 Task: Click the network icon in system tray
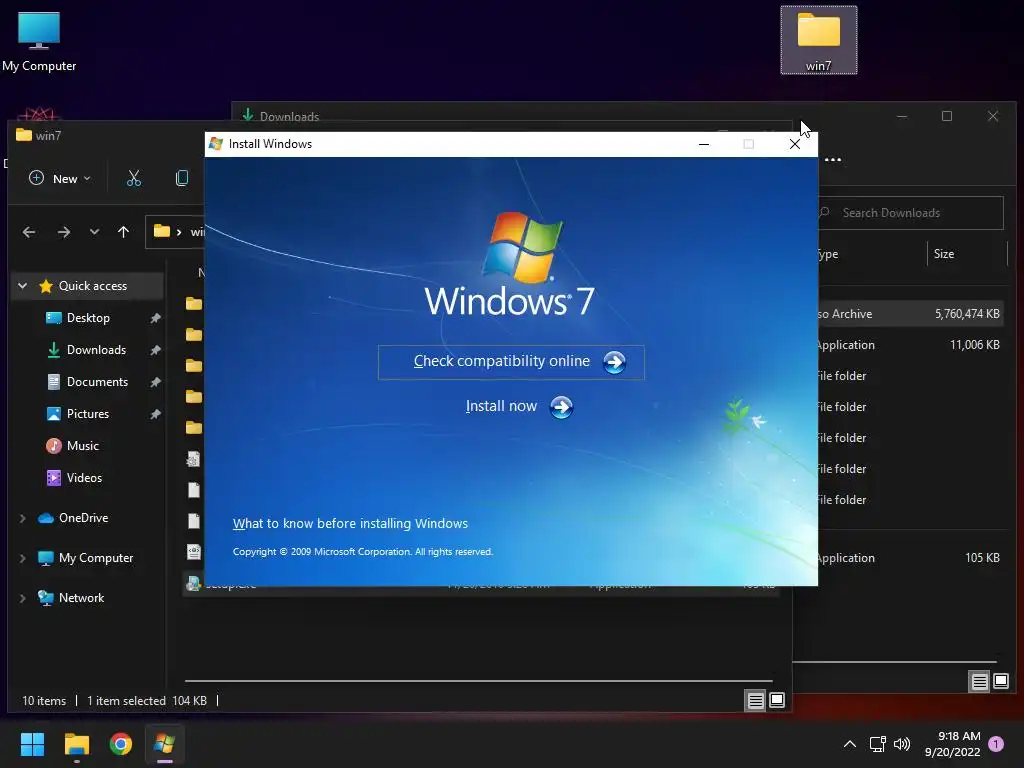(877, 744)
